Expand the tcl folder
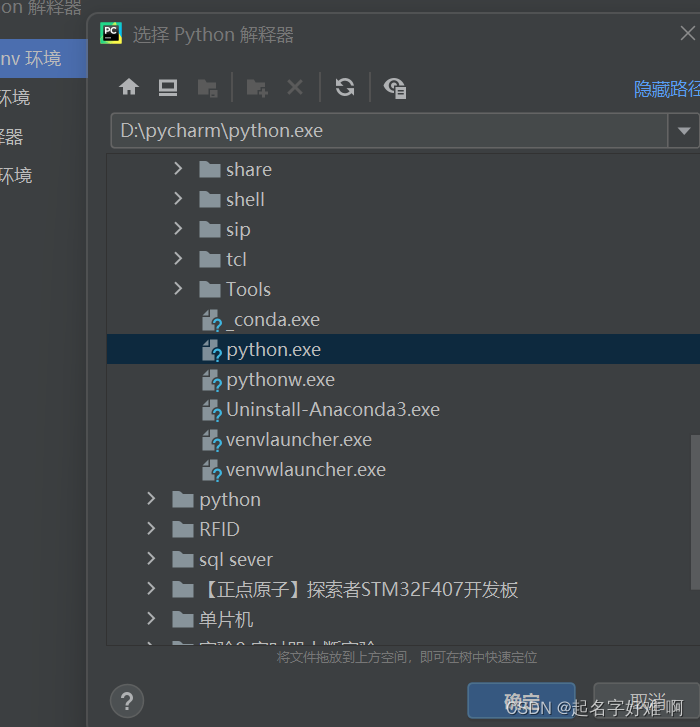The width and height of the screenshot is (700, 727). (178, 258)
